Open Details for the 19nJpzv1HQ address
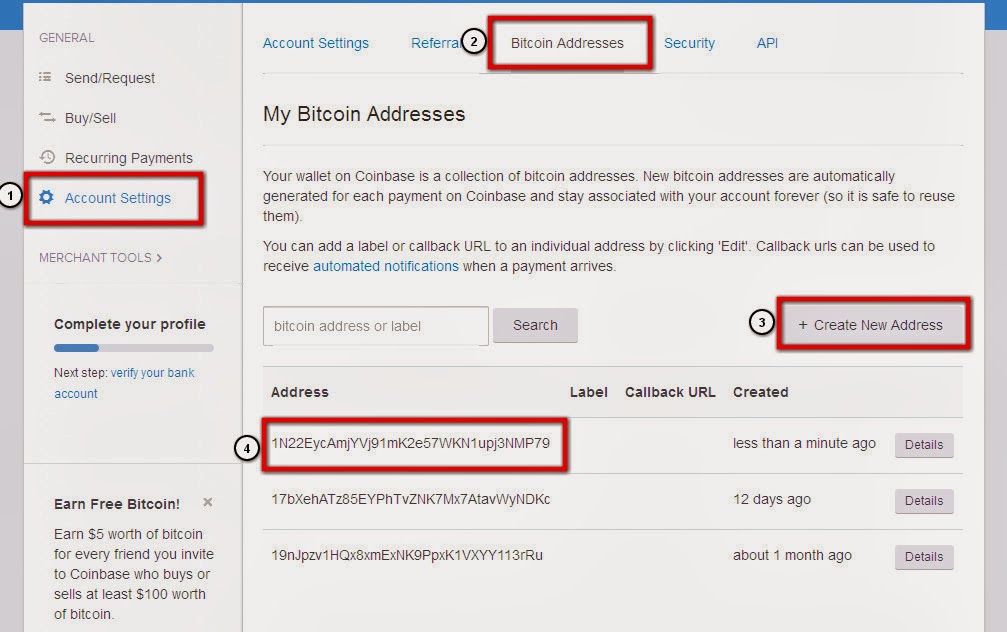 pos(924,556)
